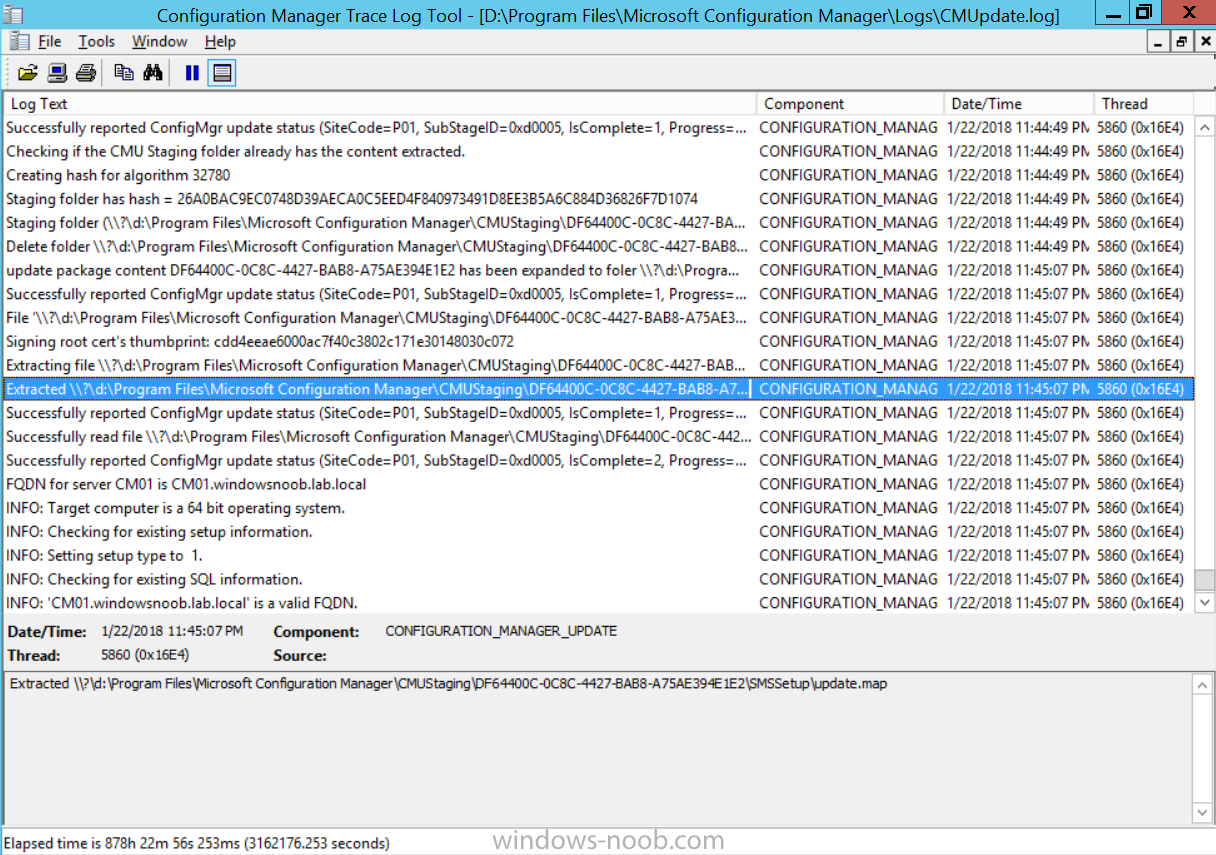Click the details text pane scrollbar up arrow

coord(1203,684)
